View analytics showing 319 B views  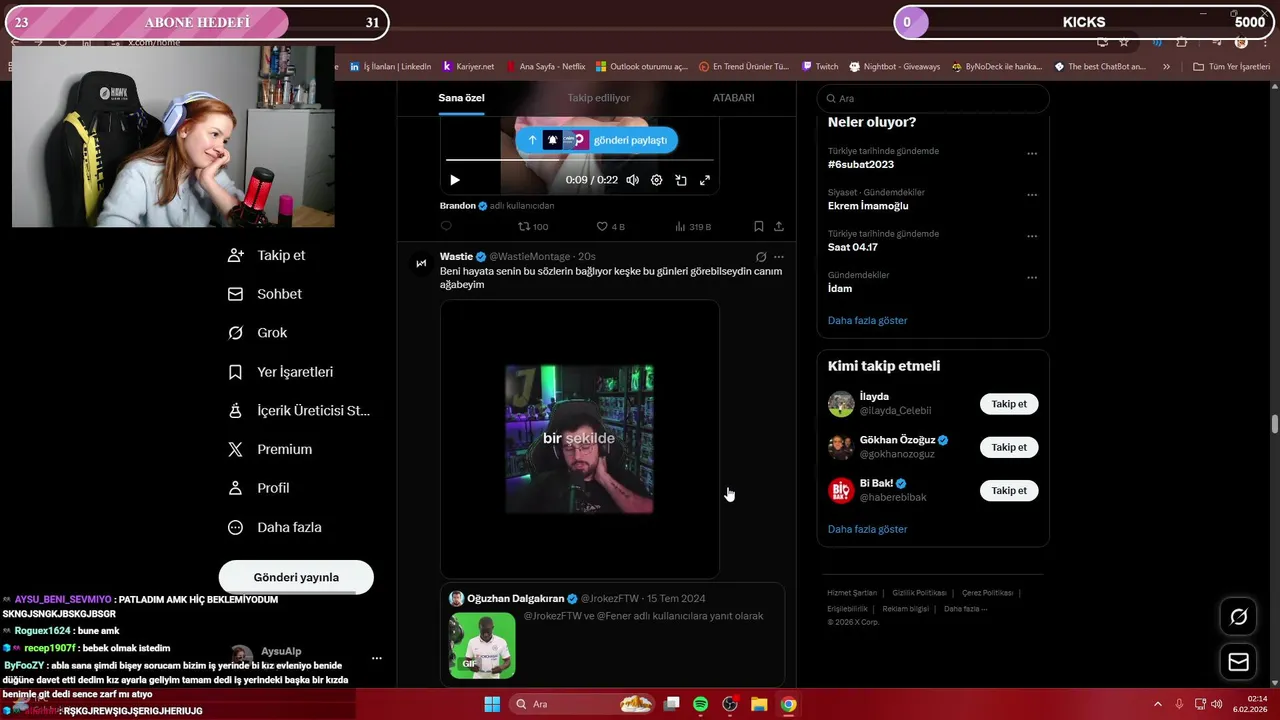click(x=693, y=227)
